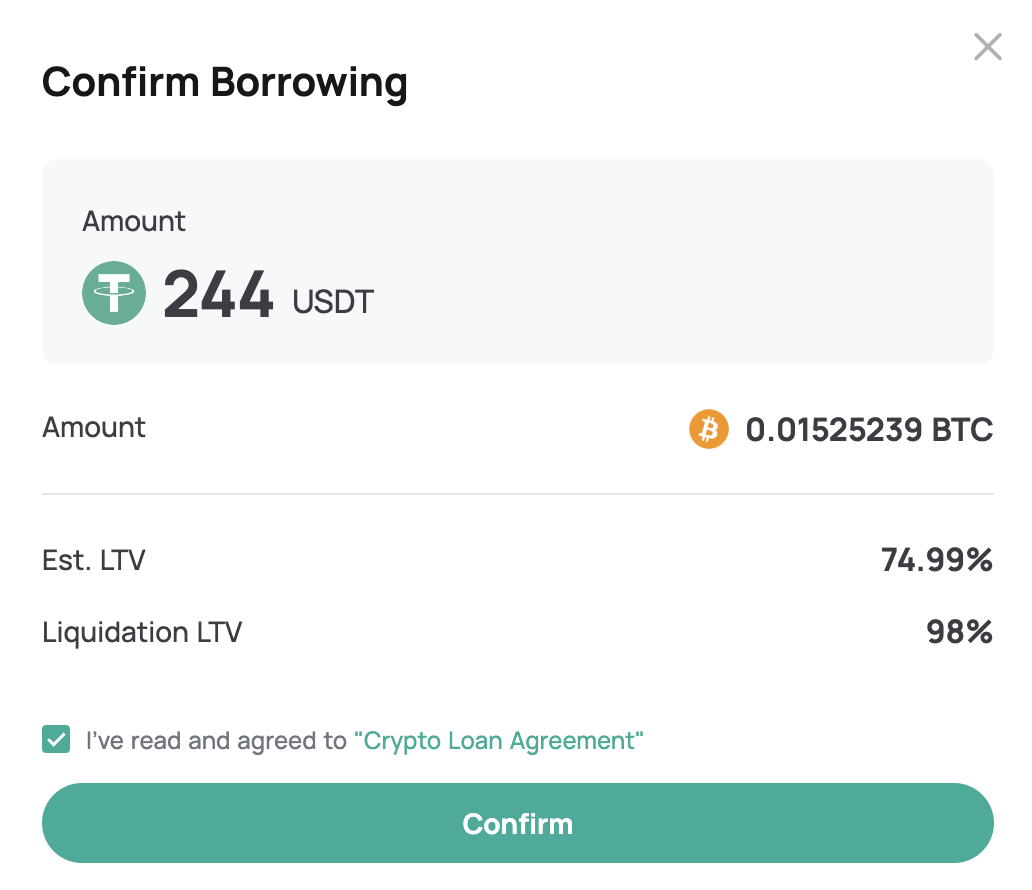Click the BTC unit text
The width and height of the screenshot is (1032, 890).
(x=962, y=430)
